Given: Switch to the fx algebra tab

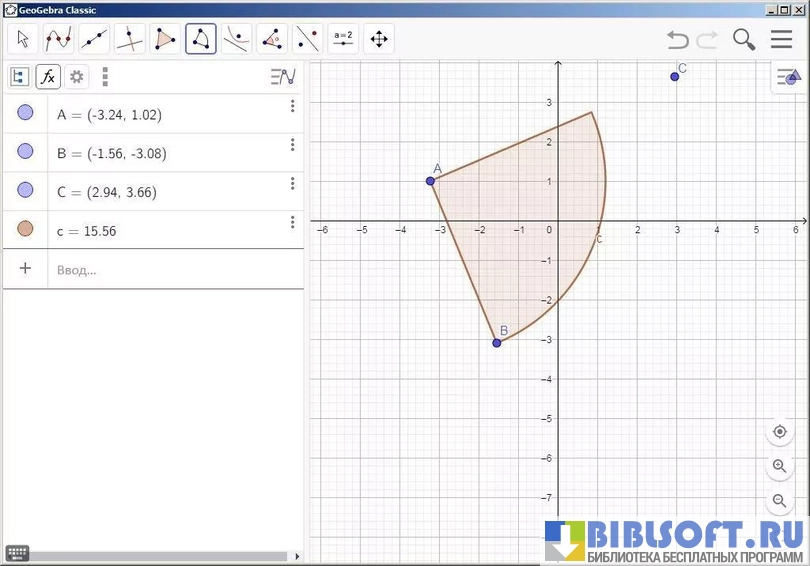Looking at the screenshot, I should tap(47, 77).
